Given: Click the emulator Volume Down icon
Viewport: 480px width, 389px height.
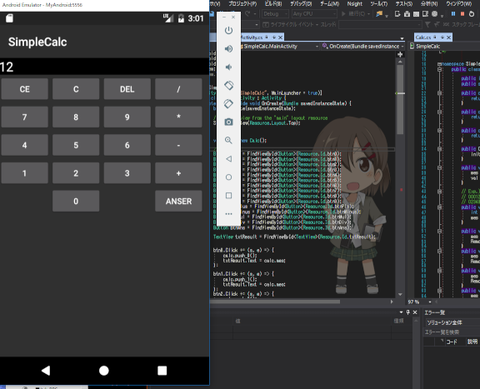Looking at the screenshot, I should coord(229,67).
